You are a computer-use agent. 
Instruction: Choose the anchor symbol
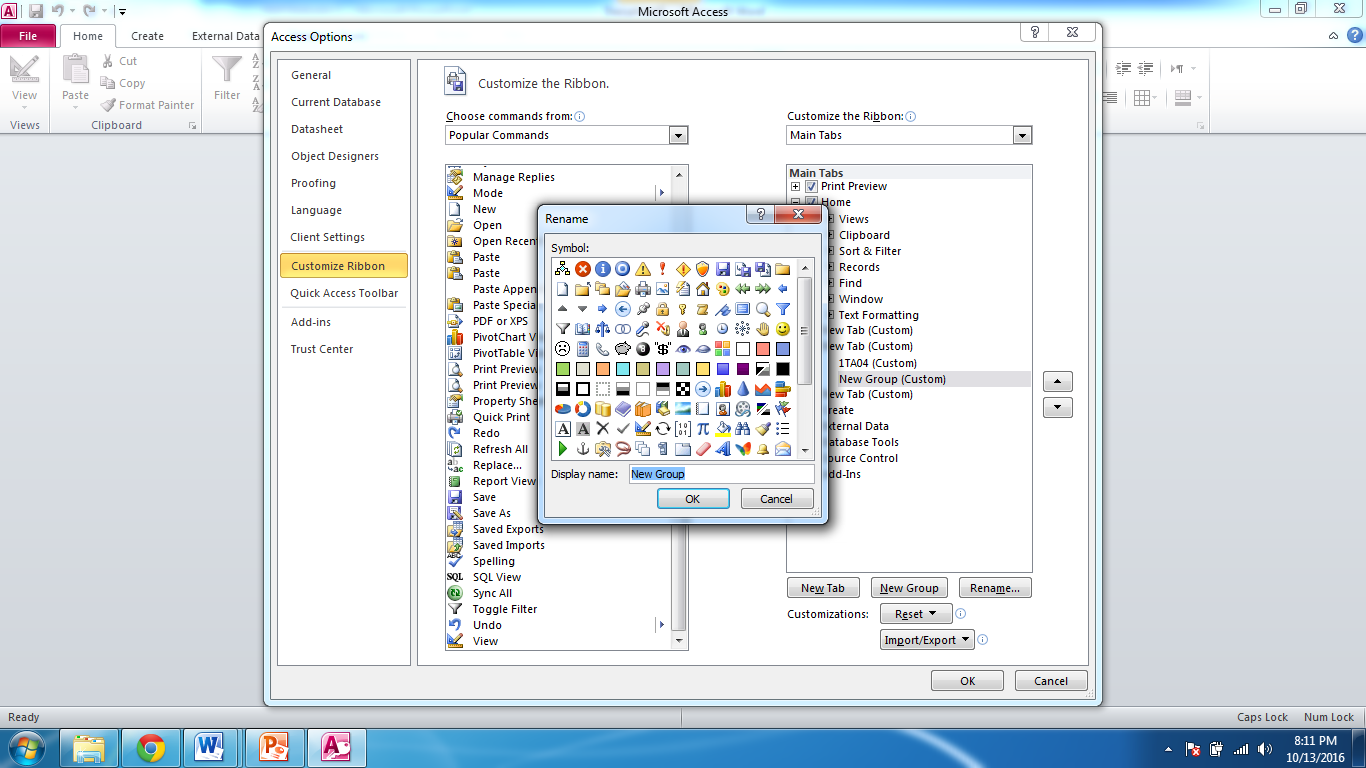coord(582,449)
